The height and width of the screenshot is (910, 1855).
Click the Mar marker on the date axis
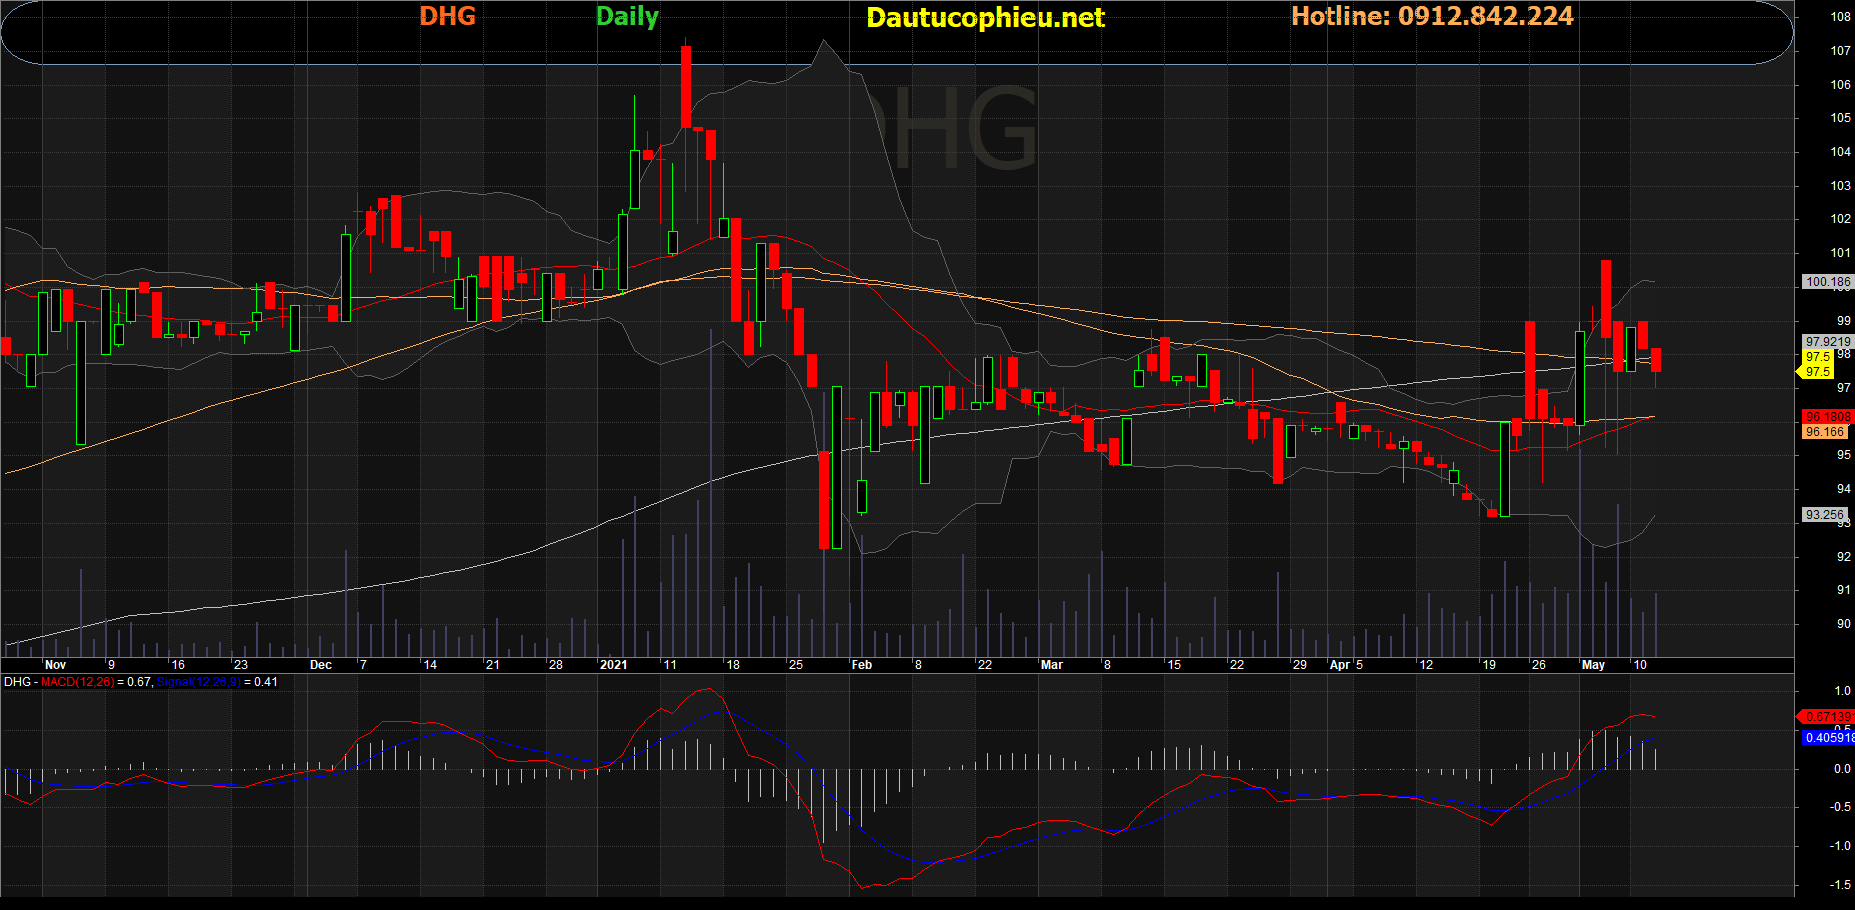click(x=1051, y=665)
